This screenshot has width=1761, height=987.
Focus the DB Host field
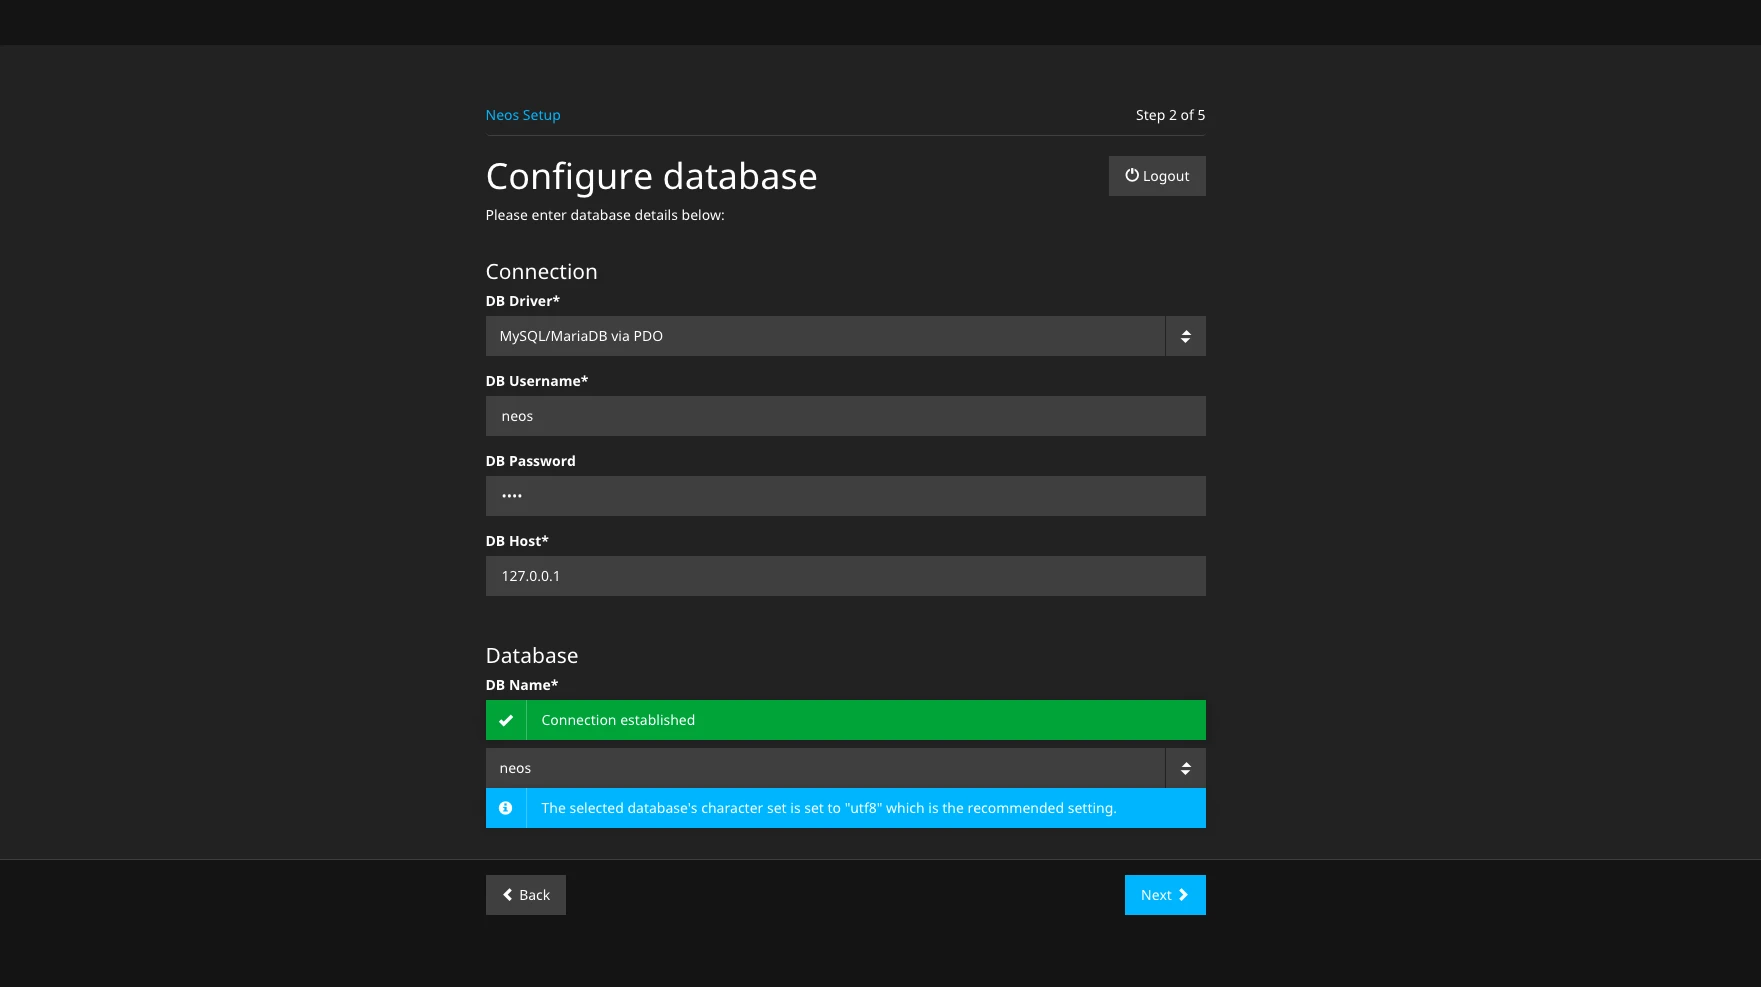(x=845, y=576)
